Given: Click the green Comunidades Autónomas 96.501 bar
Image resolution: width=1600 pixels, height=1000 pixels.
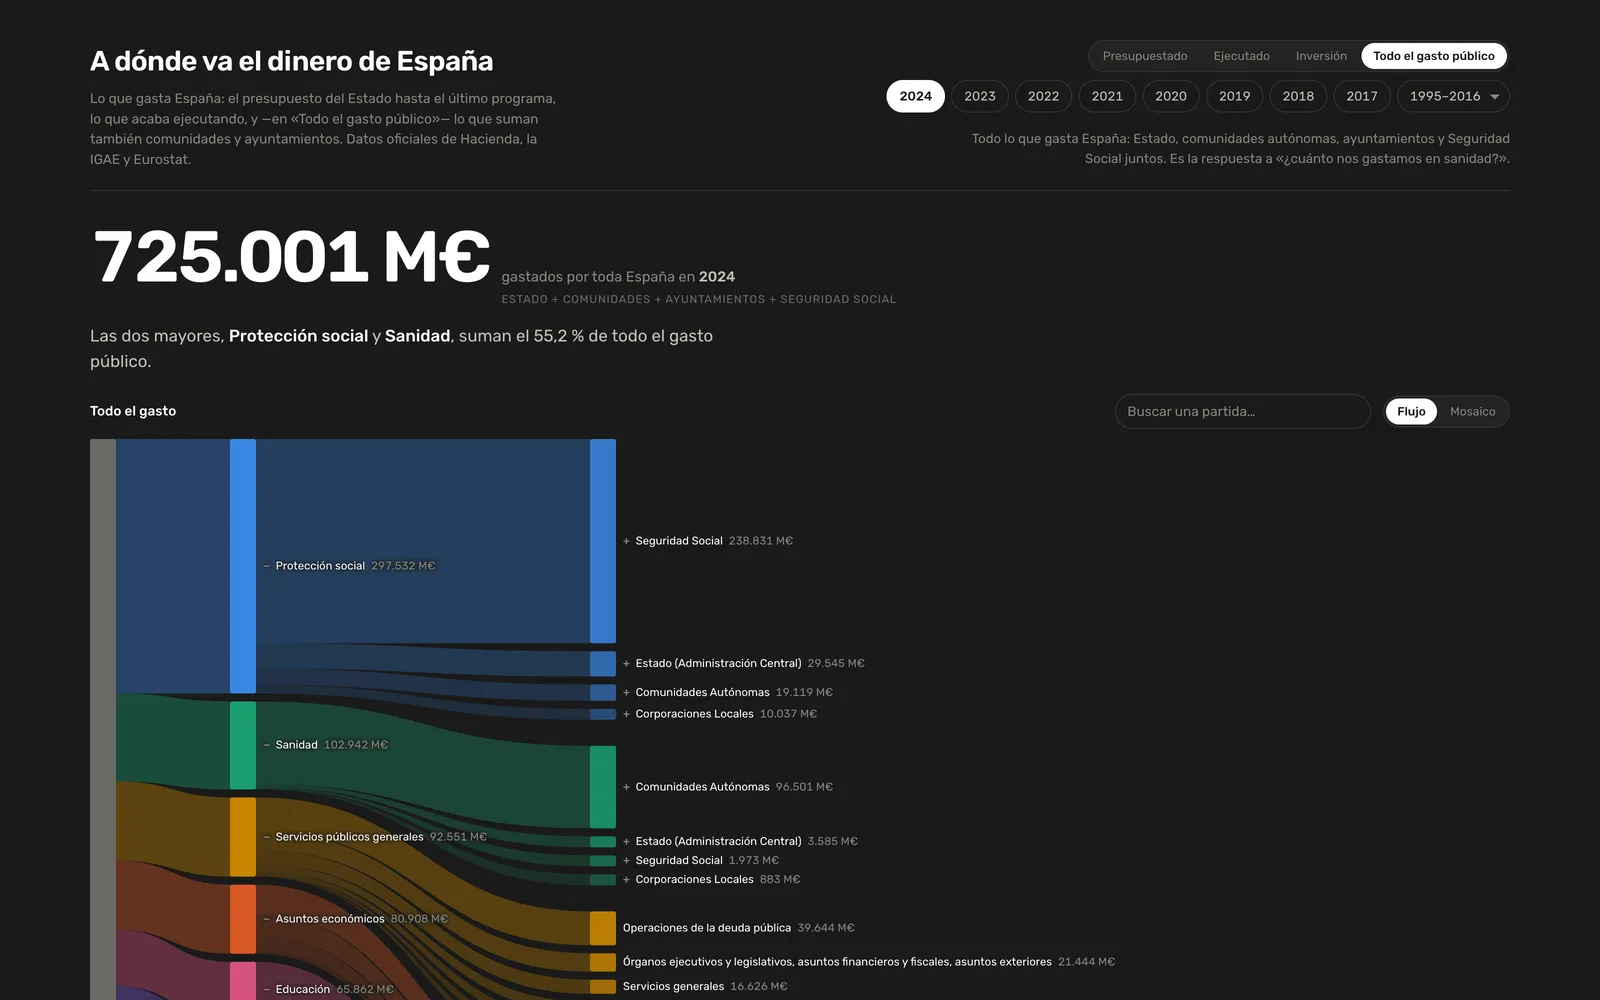Looking at the screenshot, I should coord(603,787).
